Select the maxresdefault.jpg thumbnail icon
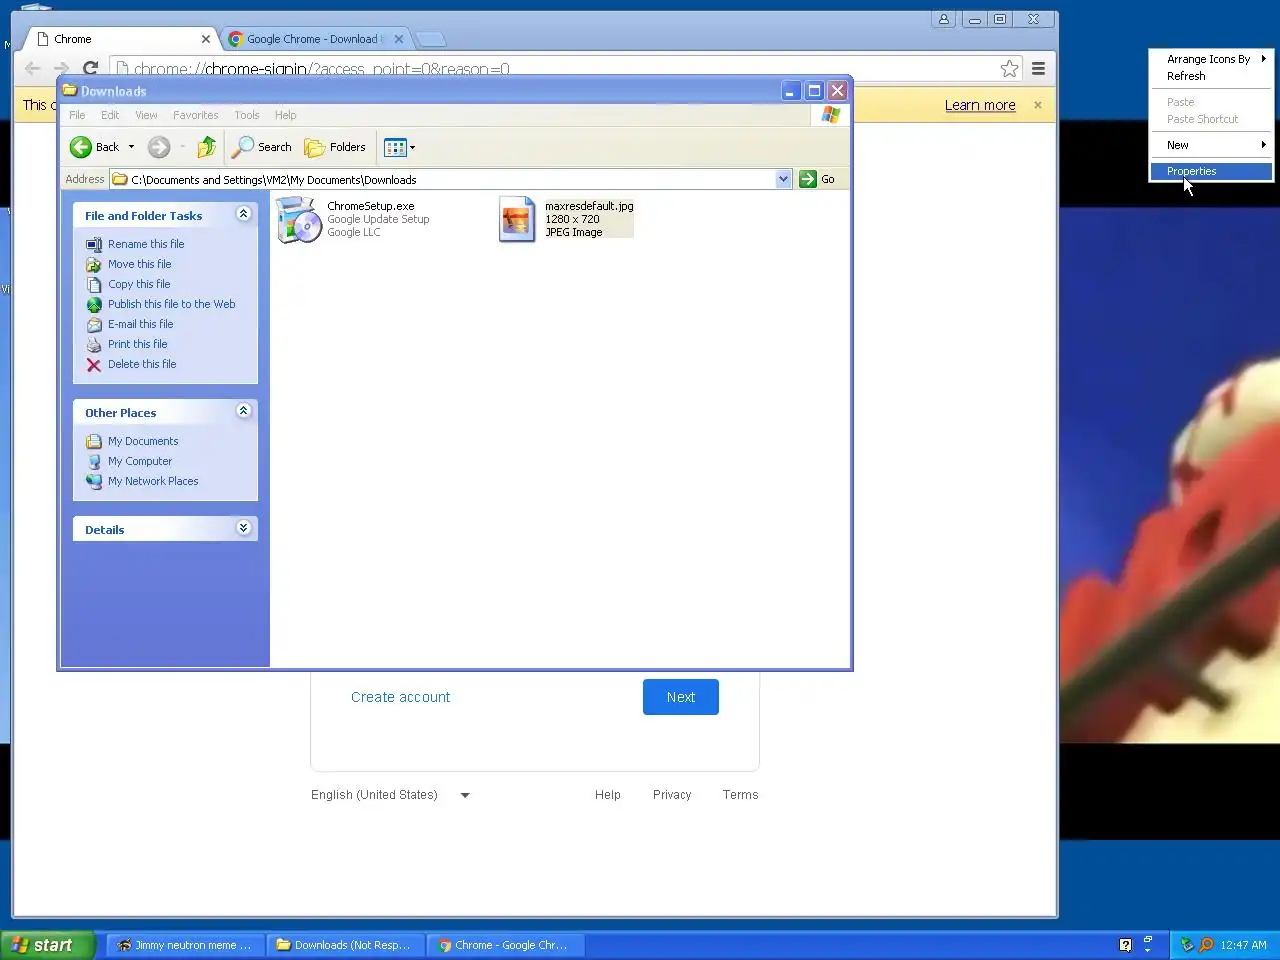Screen dimensions: 1280x960 517,219
